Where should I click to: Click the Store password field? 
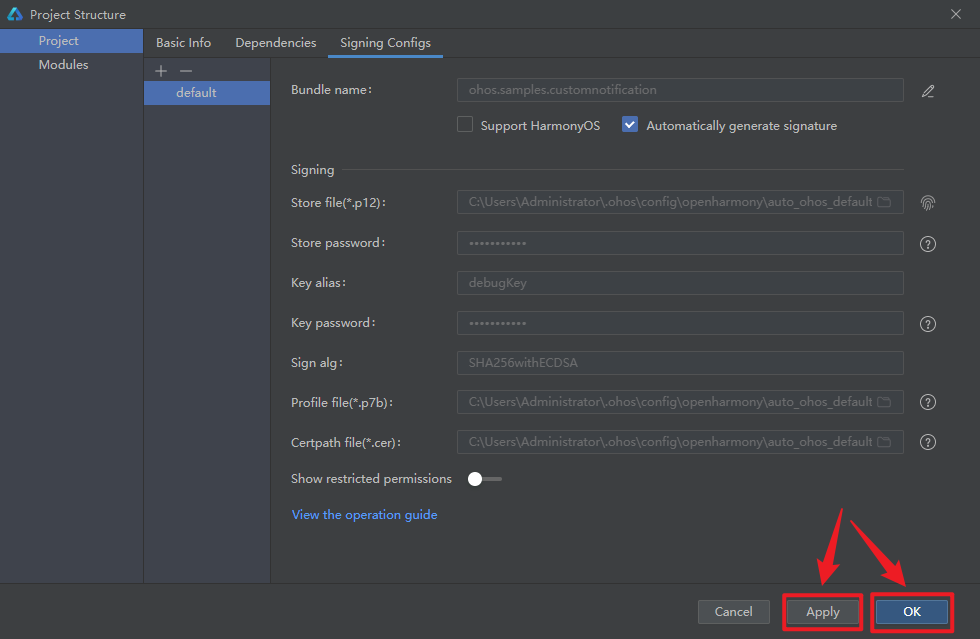[680, 243]
